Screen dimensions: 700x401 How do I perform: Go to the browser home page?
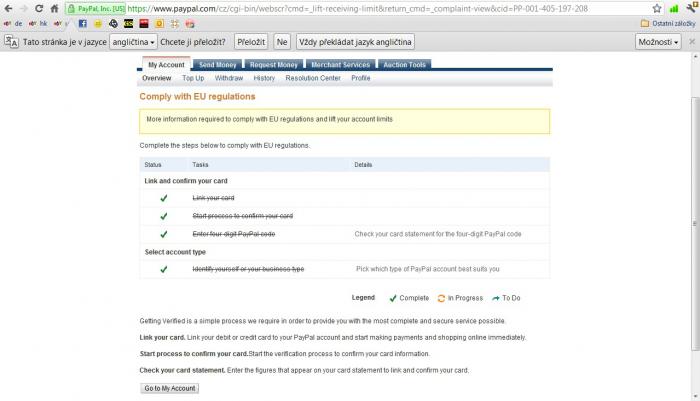tap(56, 8)
